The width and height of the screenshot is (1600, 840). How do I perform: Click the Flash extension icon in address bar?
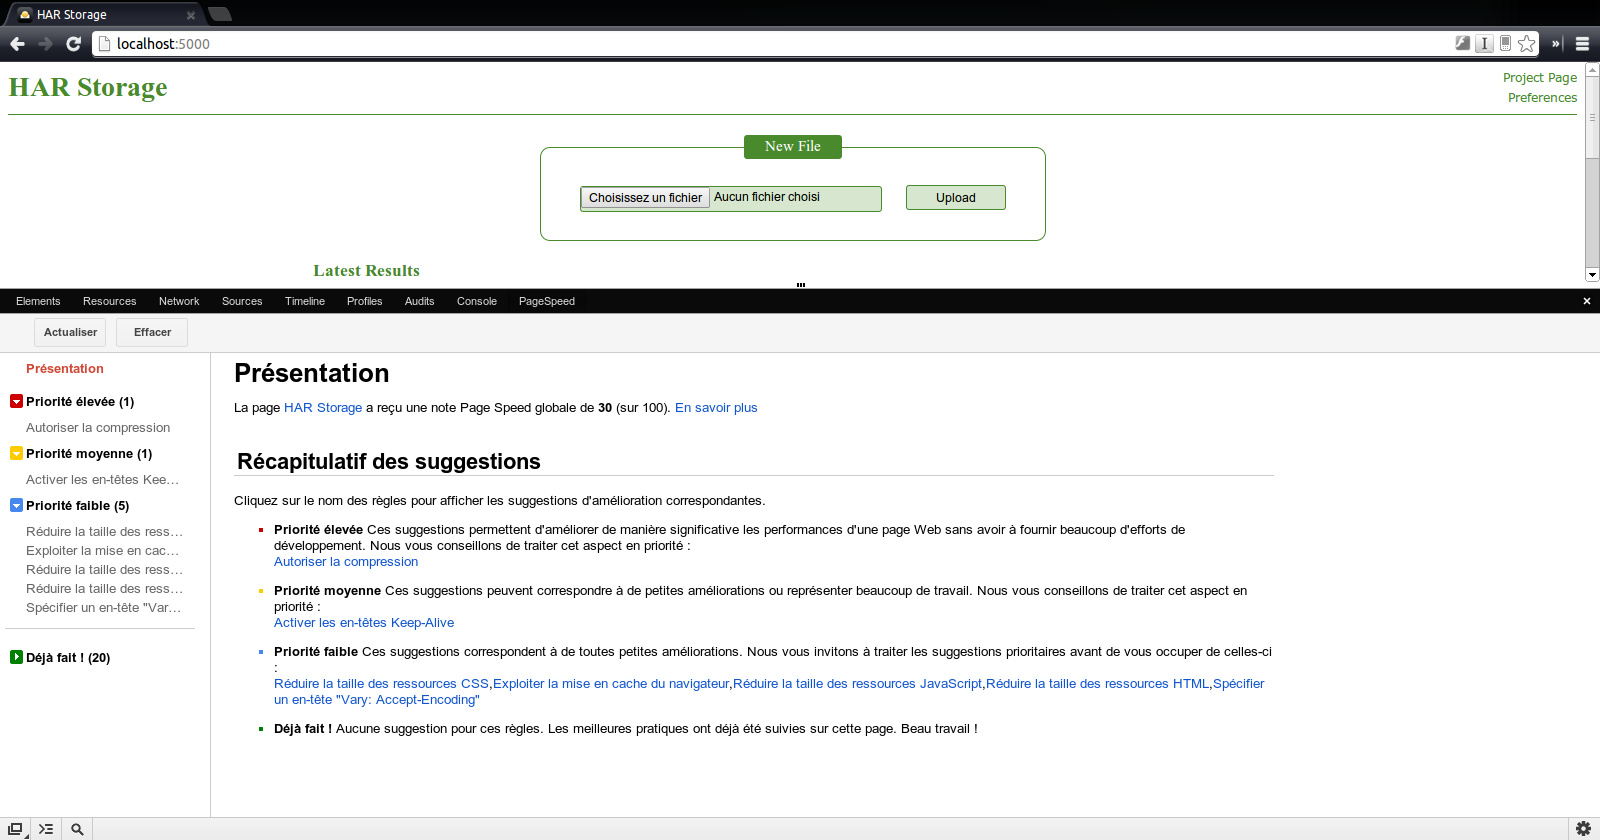1462,43
